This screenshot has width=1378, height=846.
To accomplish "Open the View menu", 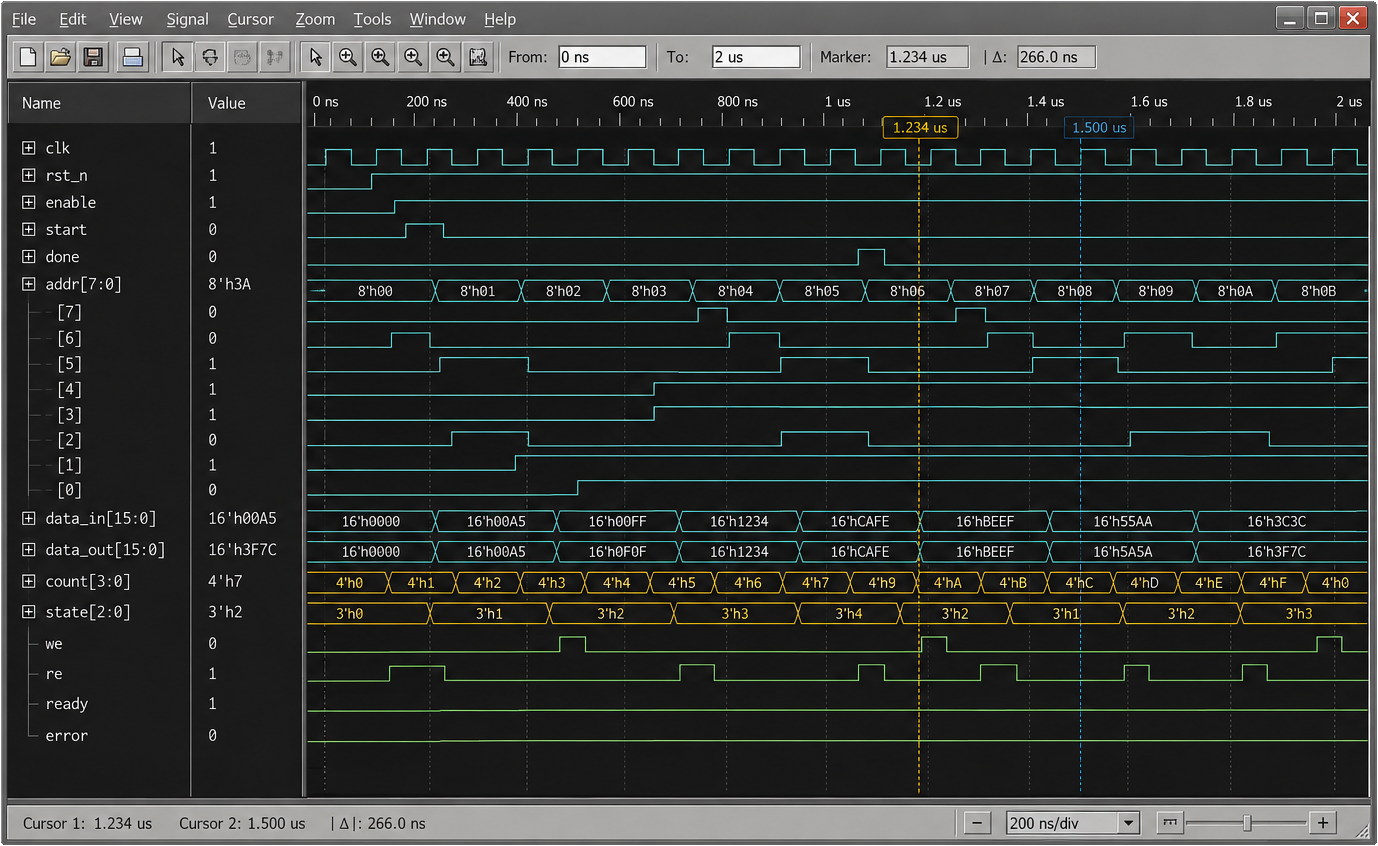I will coord(126,19).
